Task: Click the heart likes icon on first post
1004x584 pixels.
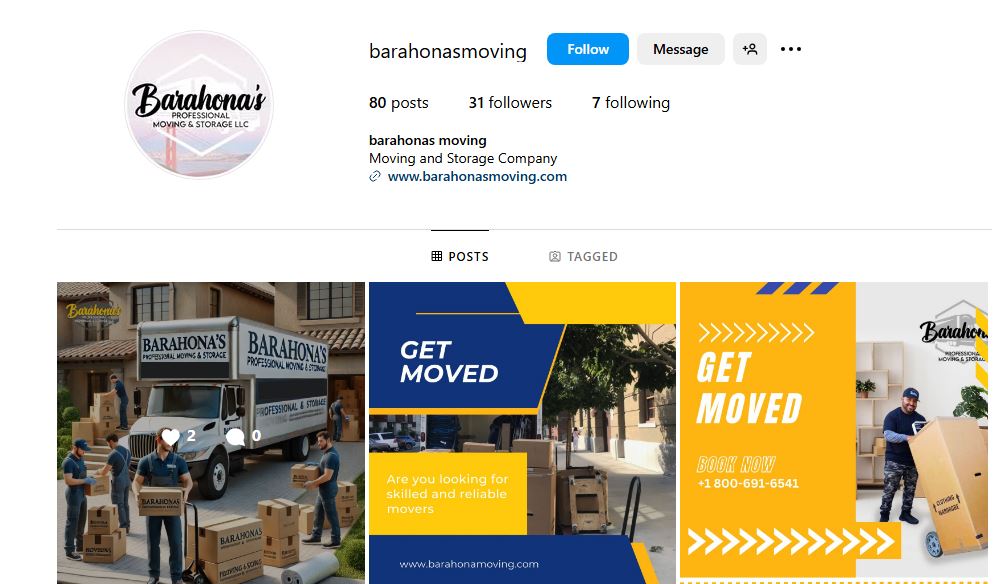Action: (x=170, y=437)
